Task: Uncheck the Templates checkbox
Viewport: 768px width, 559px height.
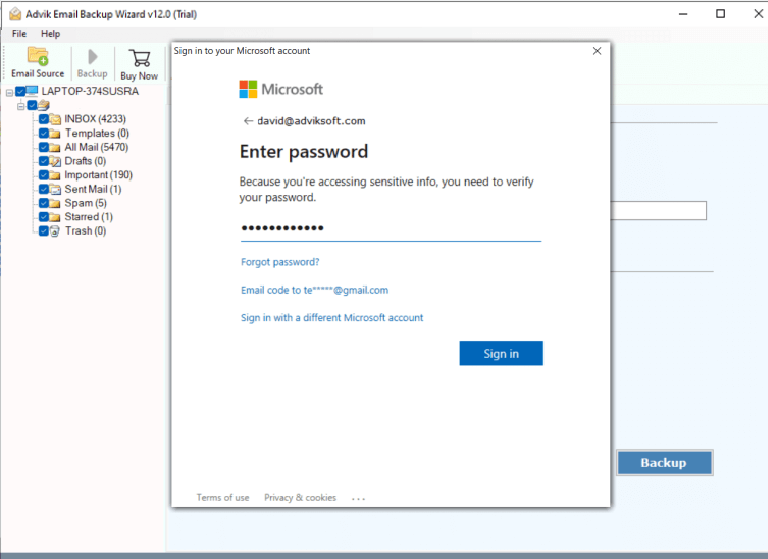Action: (44, 133)
